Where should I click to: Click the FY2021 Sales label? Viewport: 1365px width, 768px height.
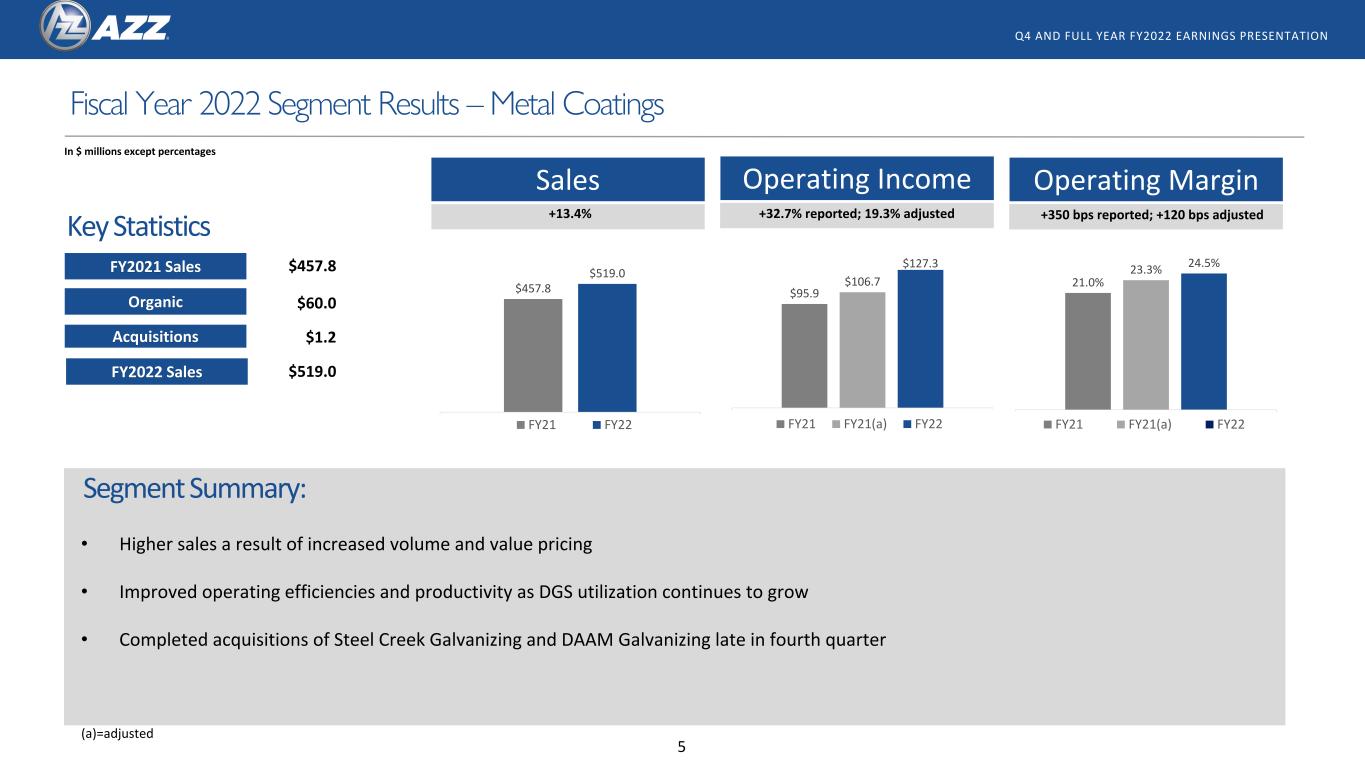[155, 266]
